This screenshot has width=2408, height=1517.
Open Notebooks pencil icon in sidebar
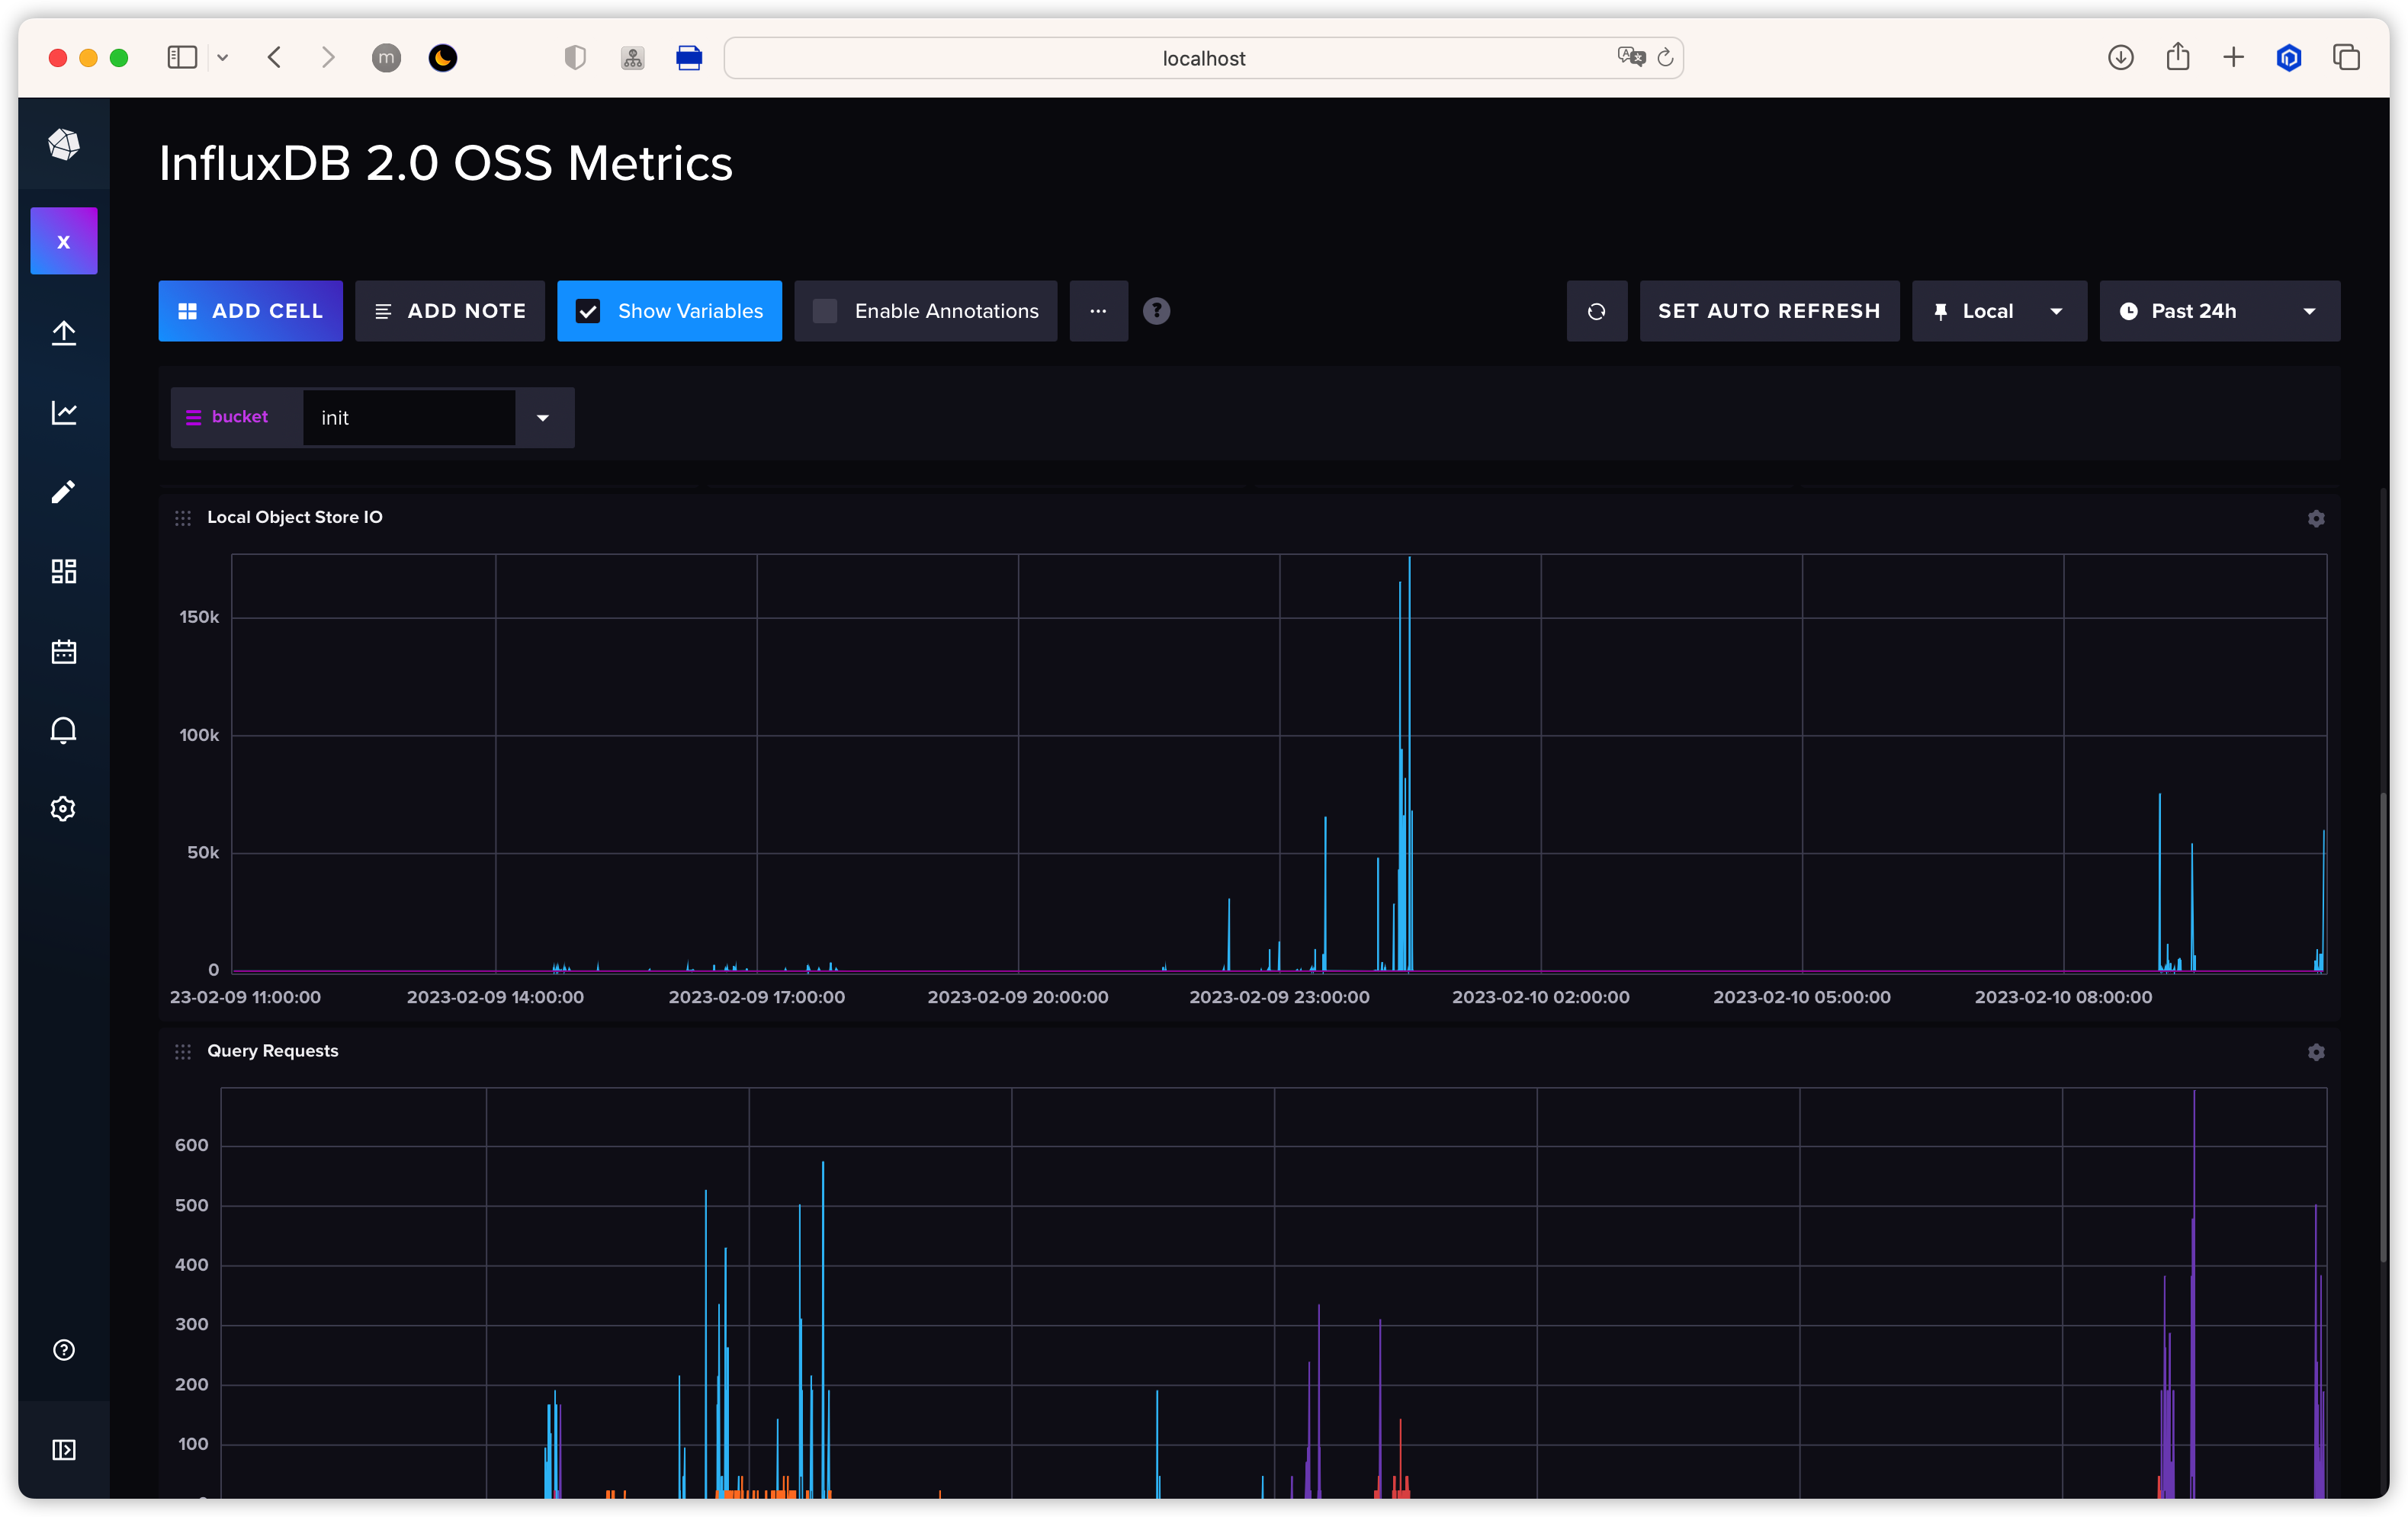click(63, 492)
